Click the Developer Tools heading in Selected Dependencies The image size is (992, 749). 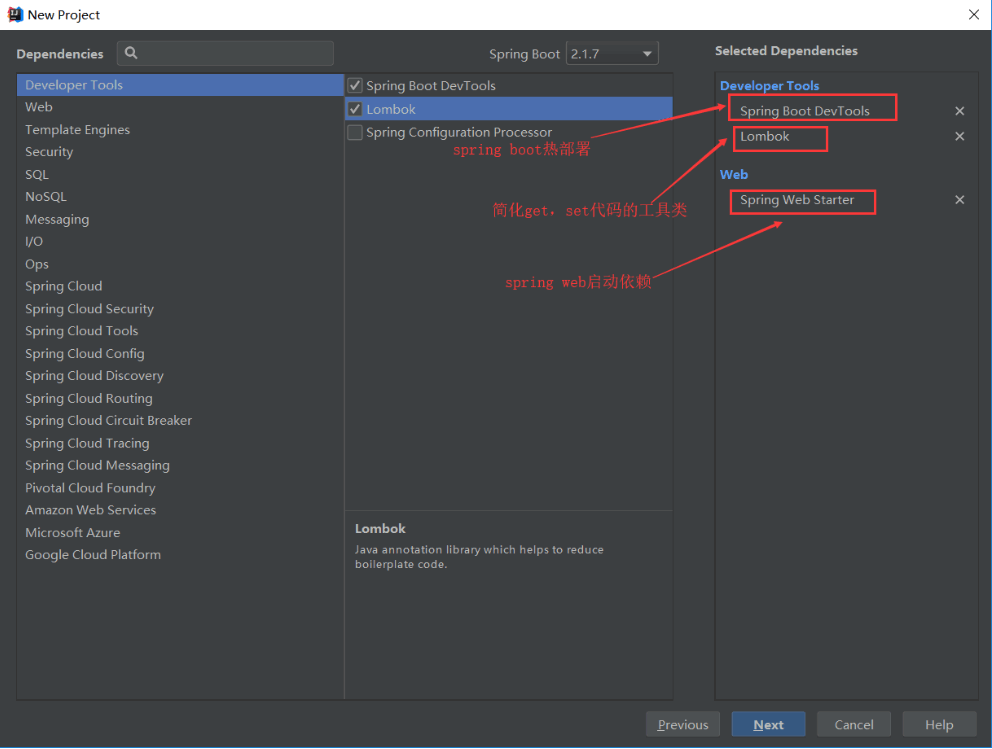click(769, 86)
